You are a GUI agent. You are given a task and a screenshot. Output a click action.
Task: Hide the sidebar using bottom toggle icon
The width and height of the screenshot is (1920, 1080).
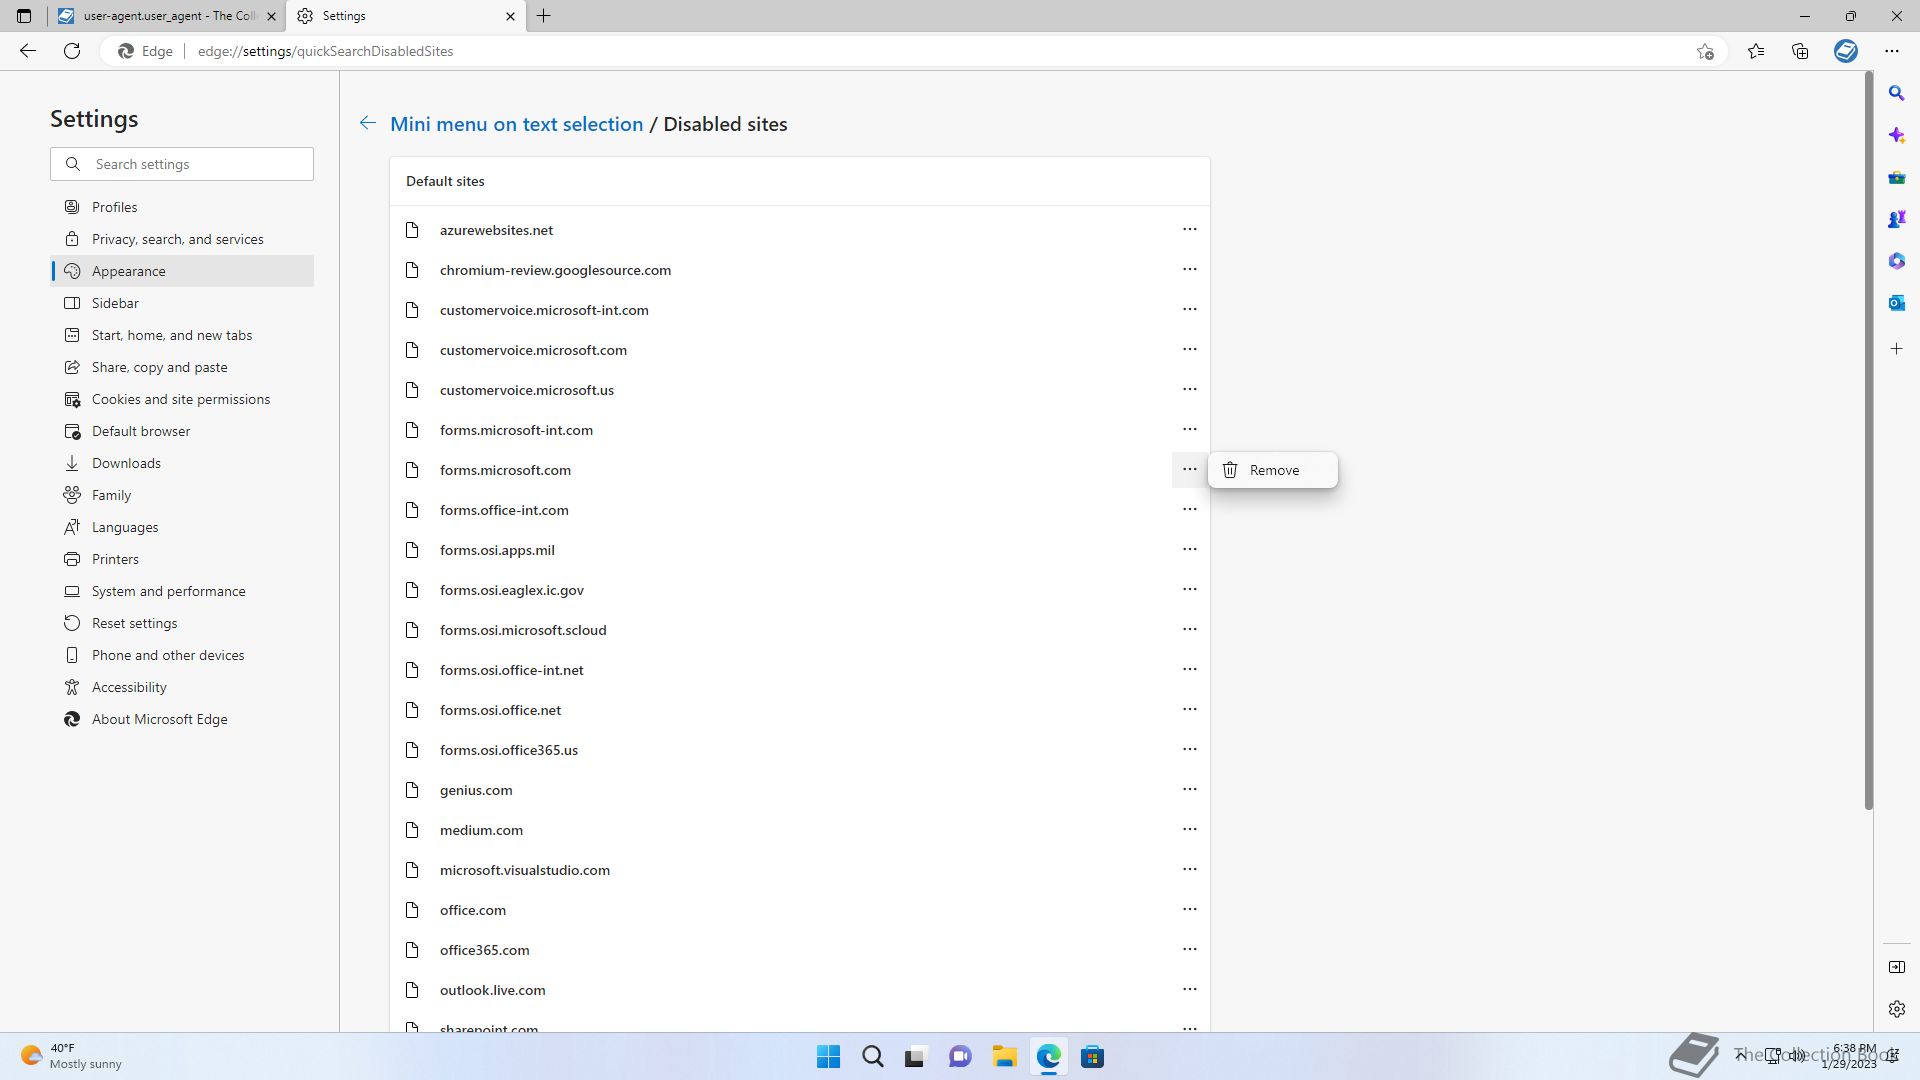(x=1896, y=967)
